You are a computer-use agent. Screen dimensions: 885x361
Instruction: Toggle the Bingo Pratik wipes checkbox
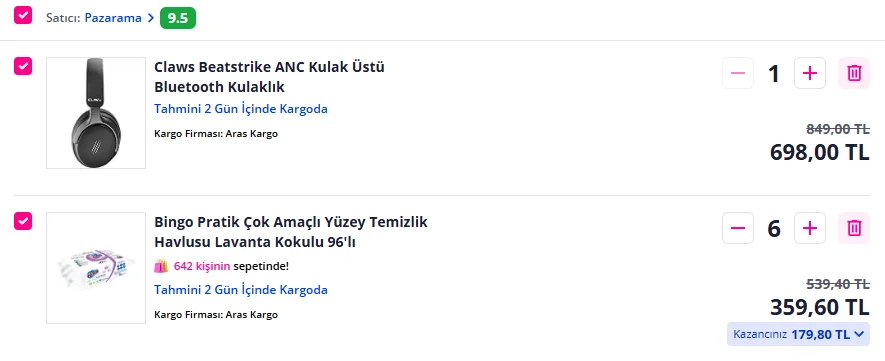pos(23,221)
